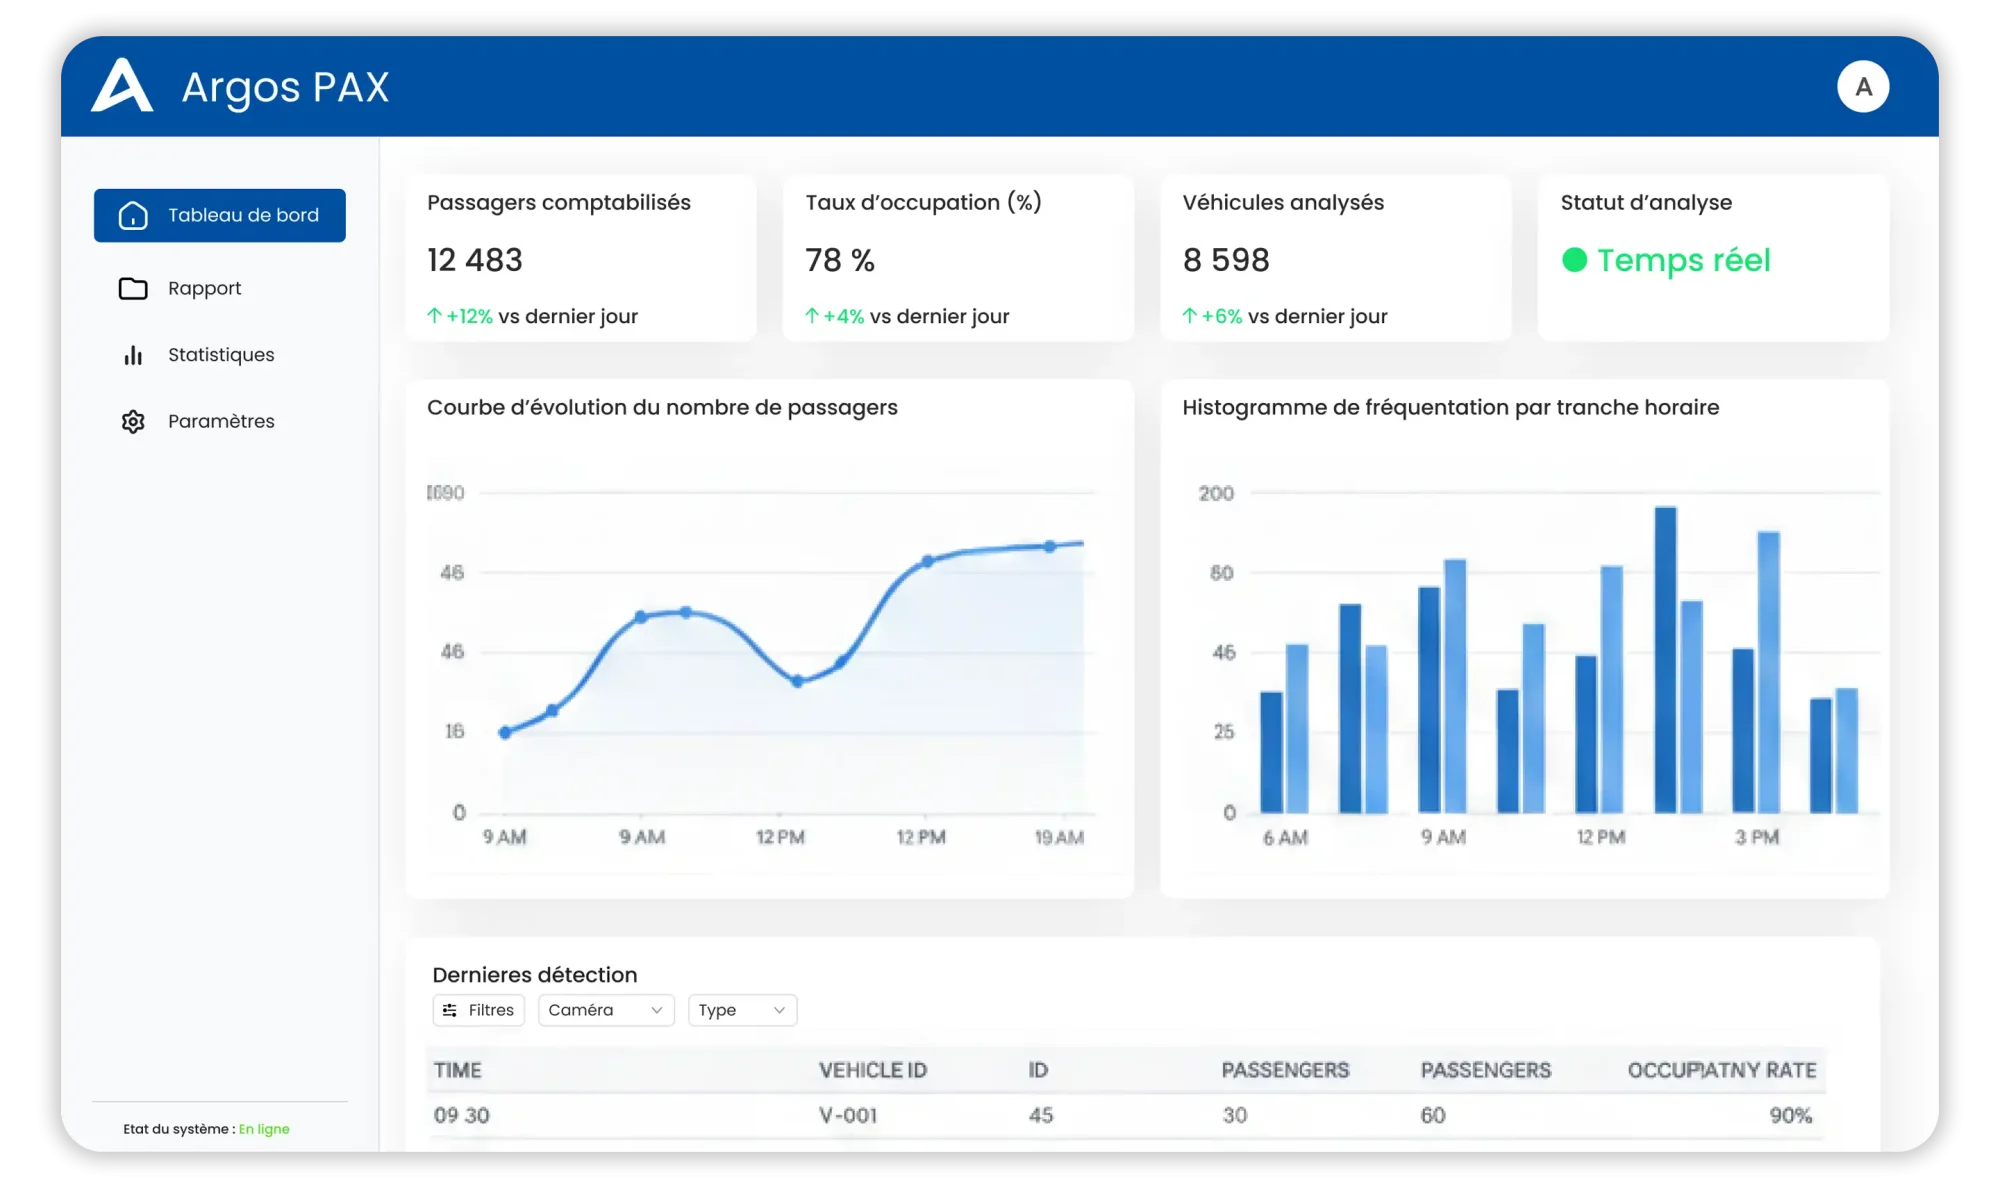Select Paramètres in the sidebar
The width and height of the screenshot is (2000, 1188).
coord(220,422)
